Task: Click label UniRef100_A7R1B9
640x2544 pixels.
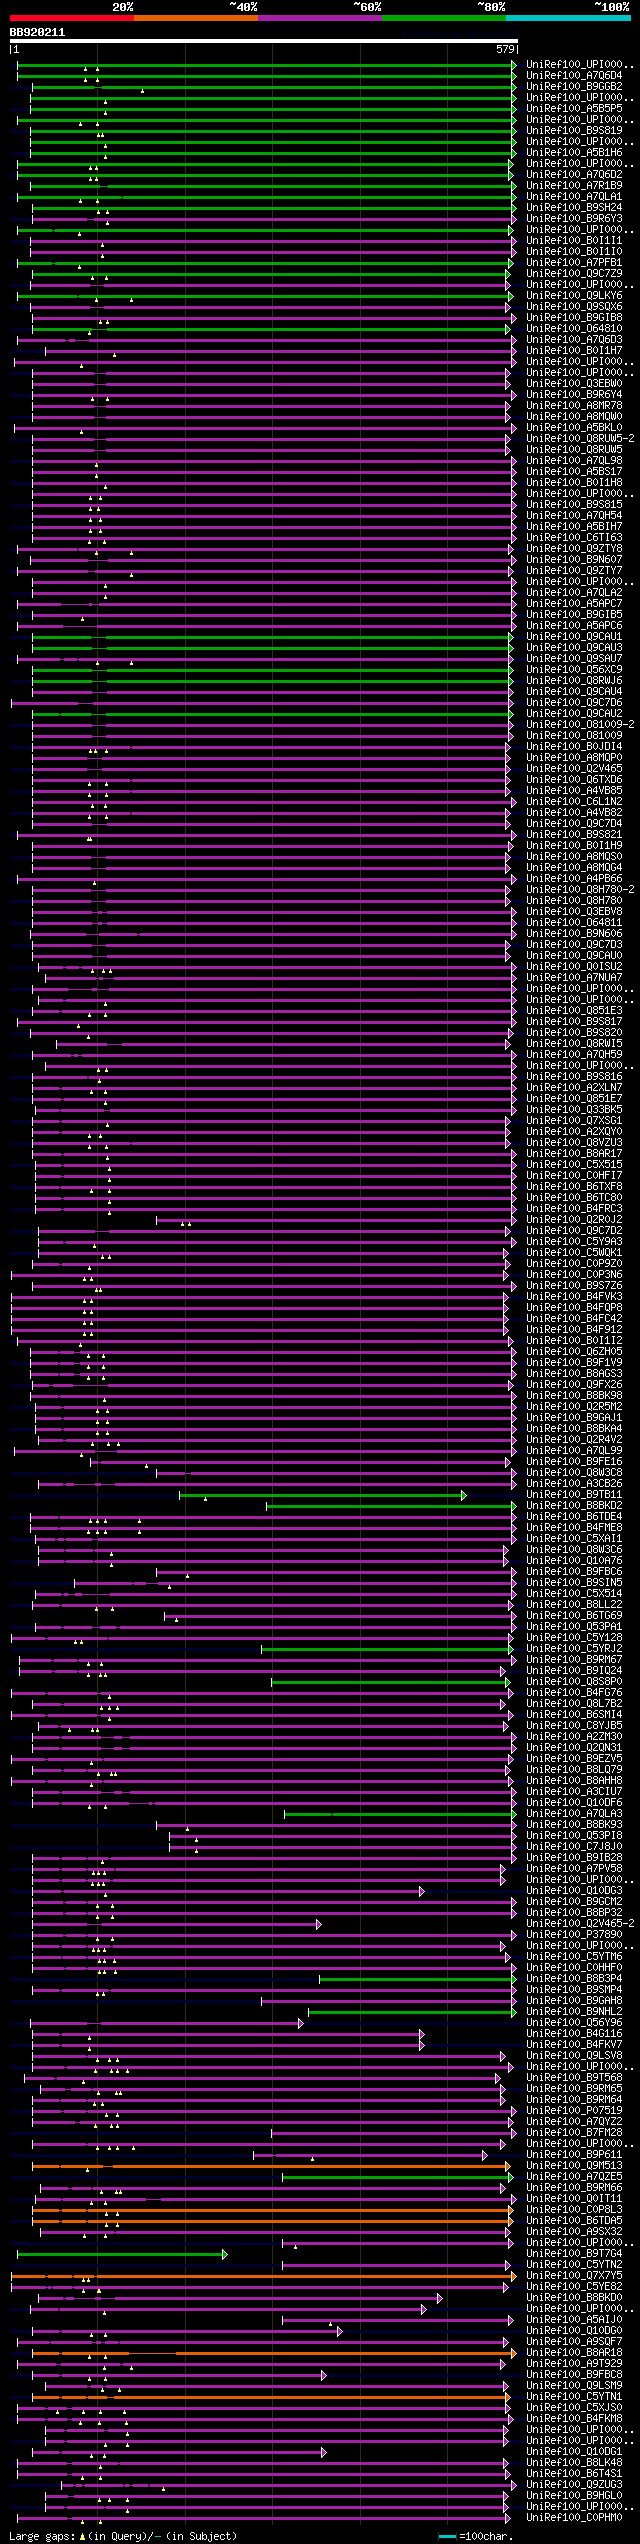Action: tap(574, 185)
